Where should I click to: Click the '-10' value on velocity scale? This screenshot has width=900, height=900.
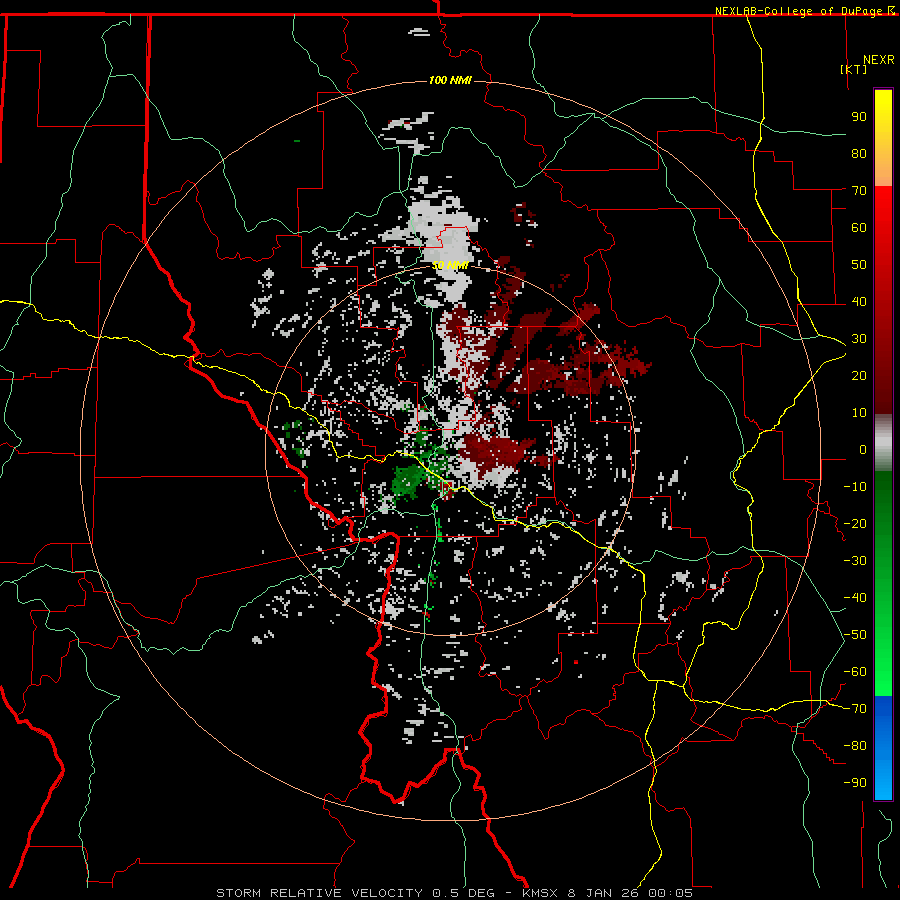855,487
